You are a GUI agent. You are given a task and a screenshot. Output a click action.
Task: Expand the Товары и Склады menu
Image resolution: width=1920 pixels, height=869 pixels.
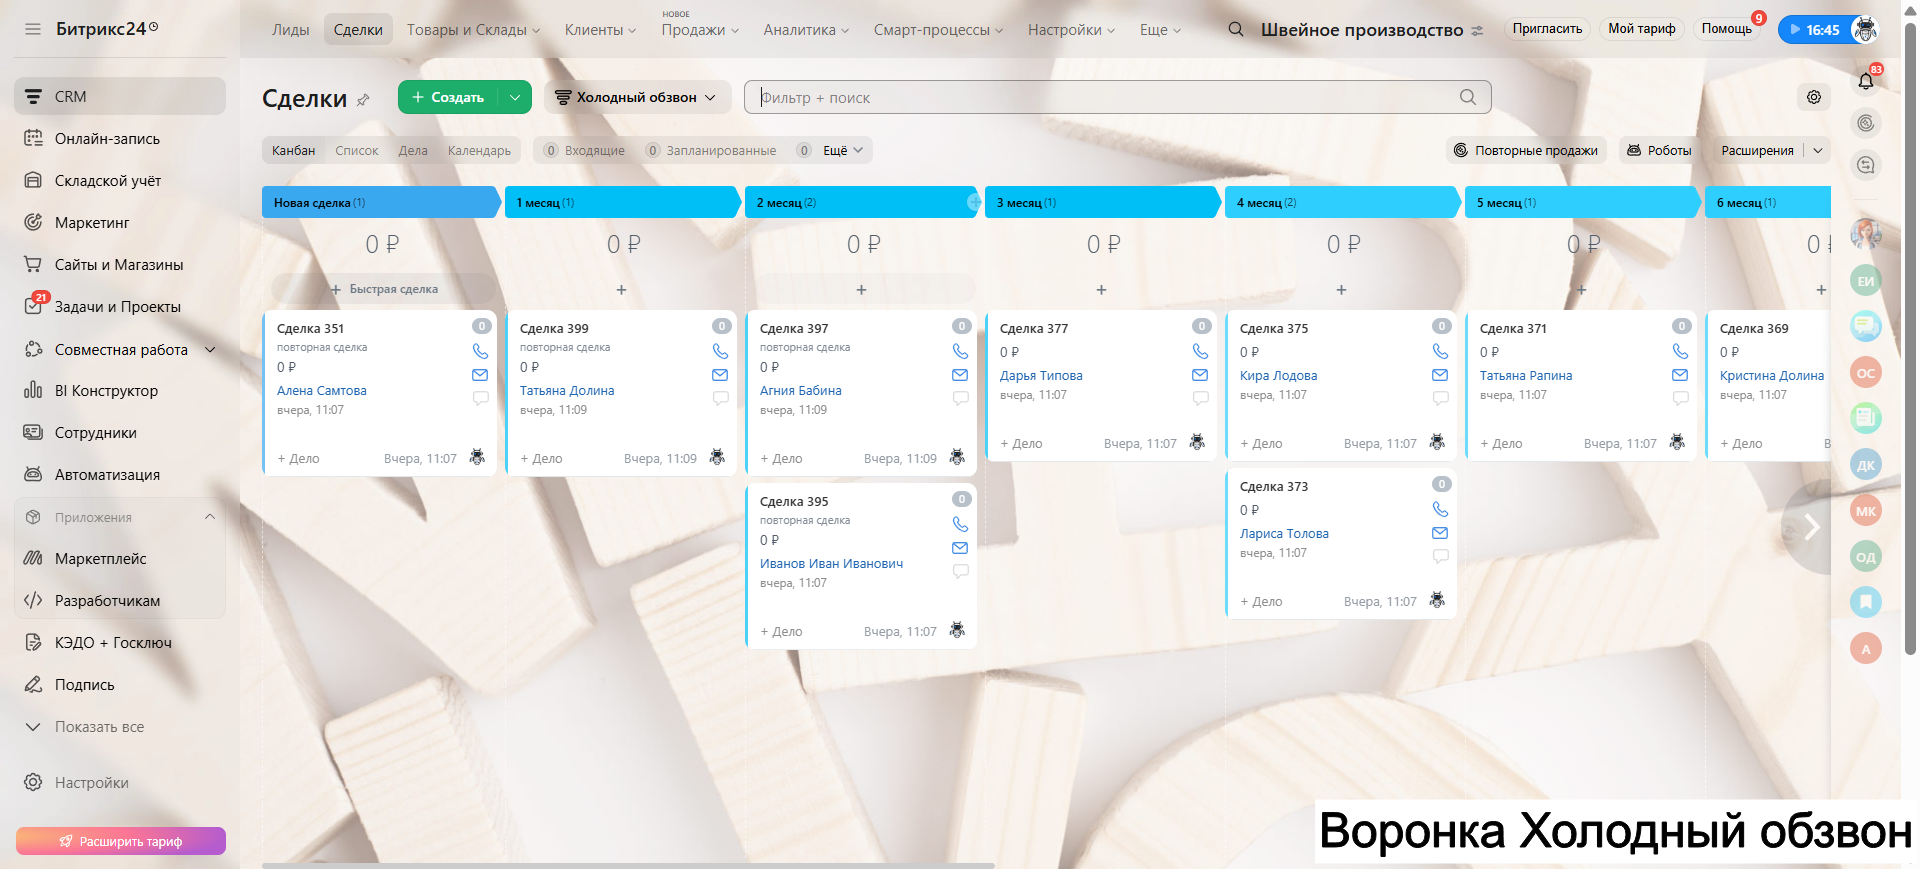tap(473, 30)
